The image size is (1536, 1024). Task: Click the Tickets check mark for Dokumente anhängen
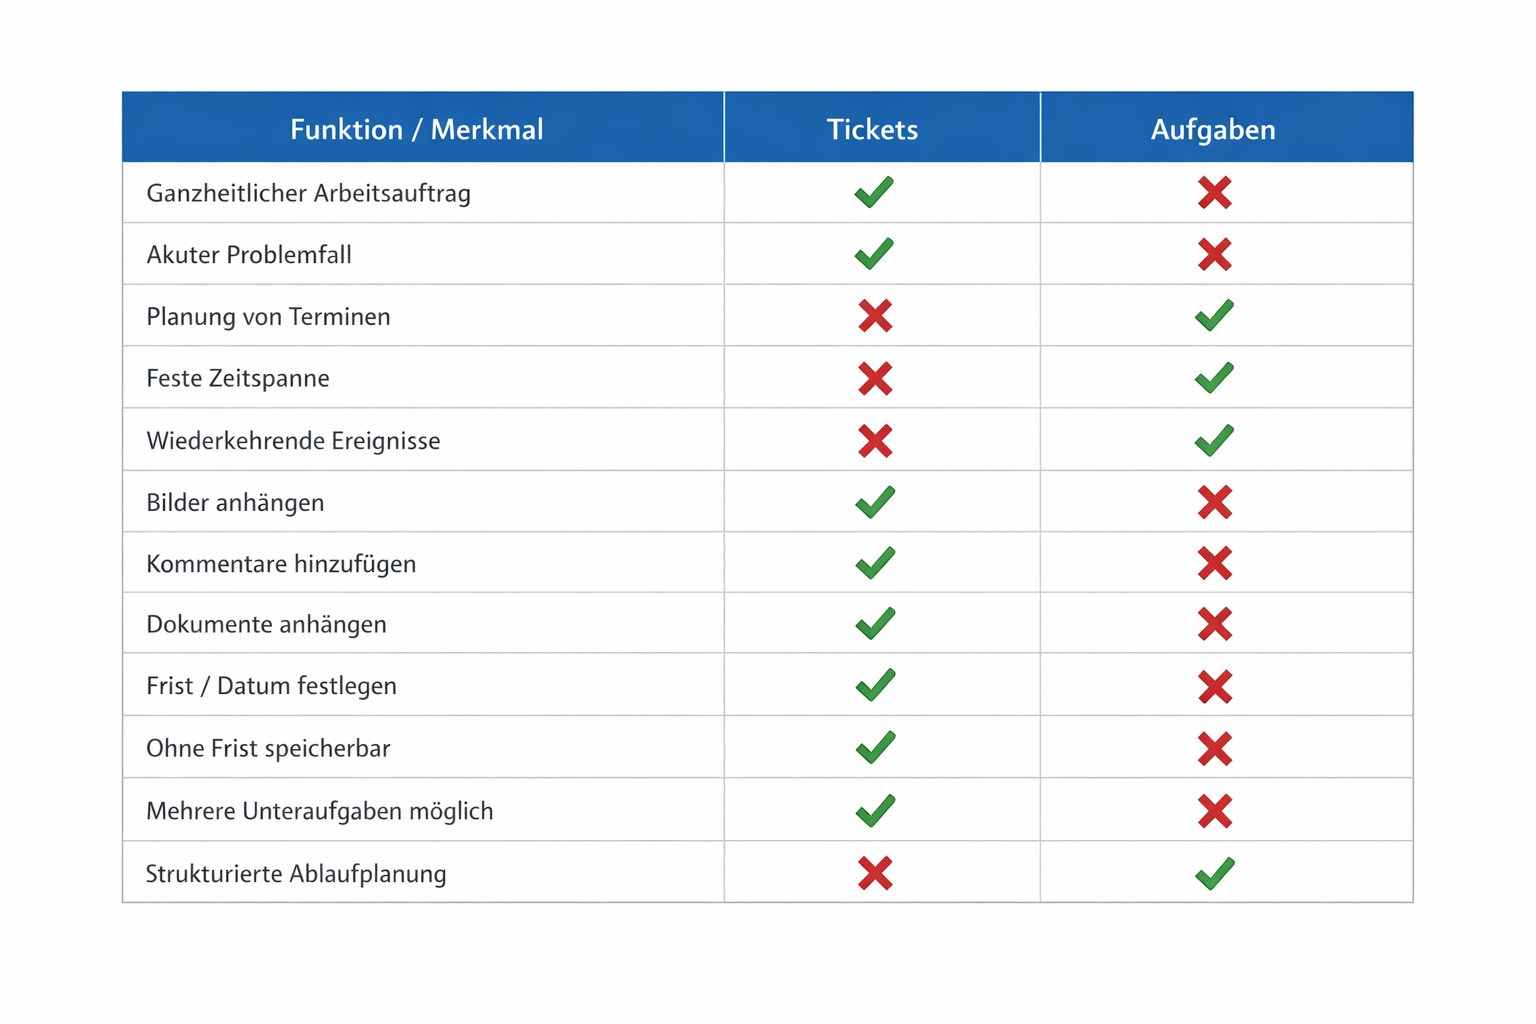click(875, 624)
